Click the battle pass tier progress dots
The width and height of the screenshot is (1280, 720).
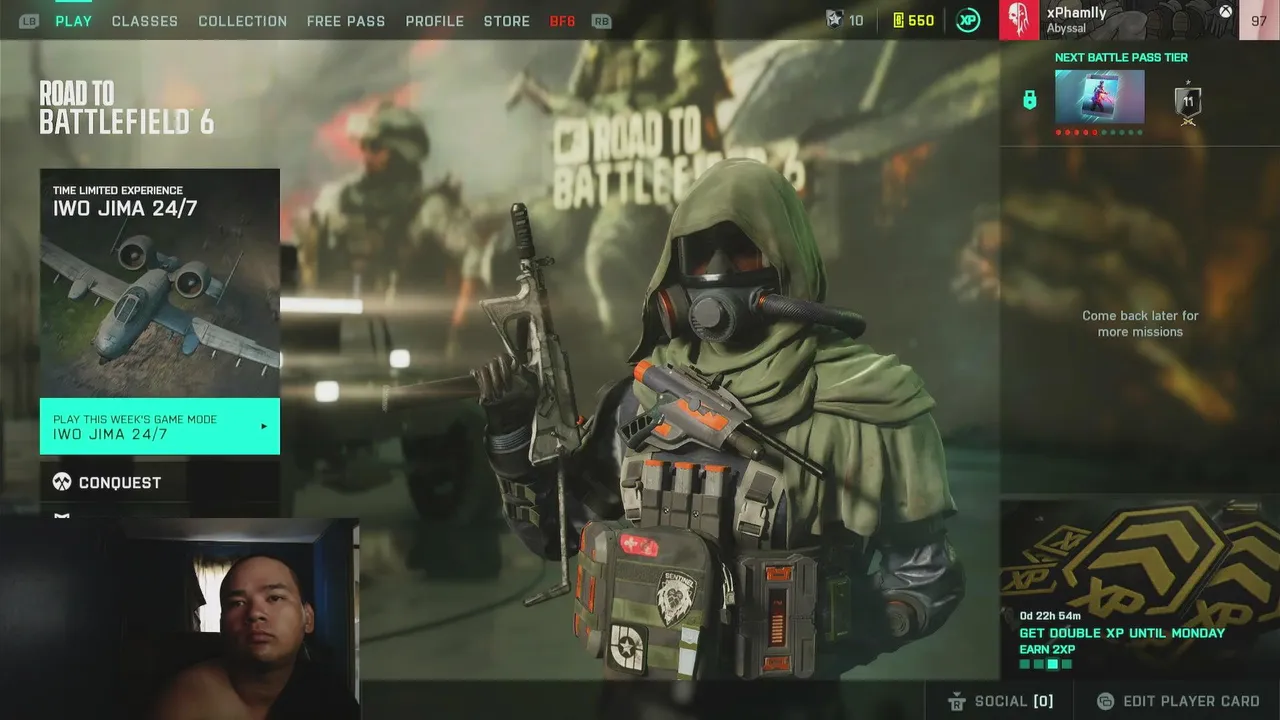1099,132
